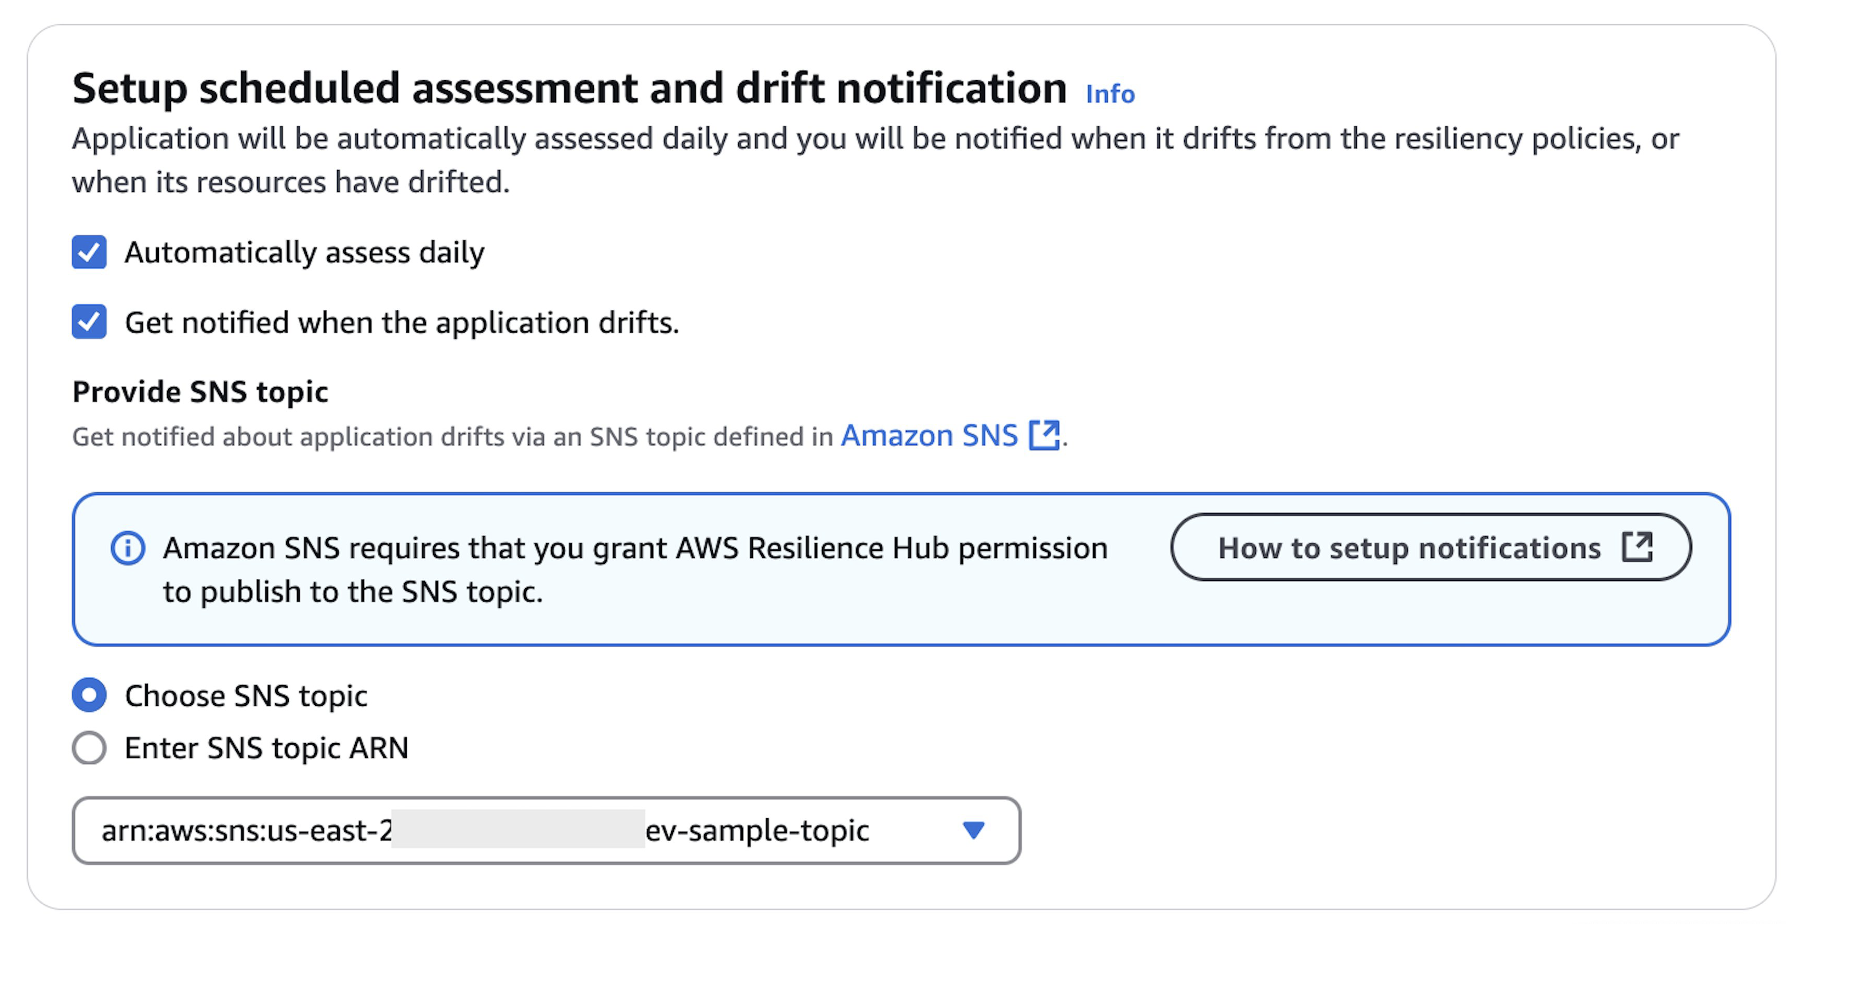
Task: Disable the Get notified when the application drifts option
Action: click(89, 322)
